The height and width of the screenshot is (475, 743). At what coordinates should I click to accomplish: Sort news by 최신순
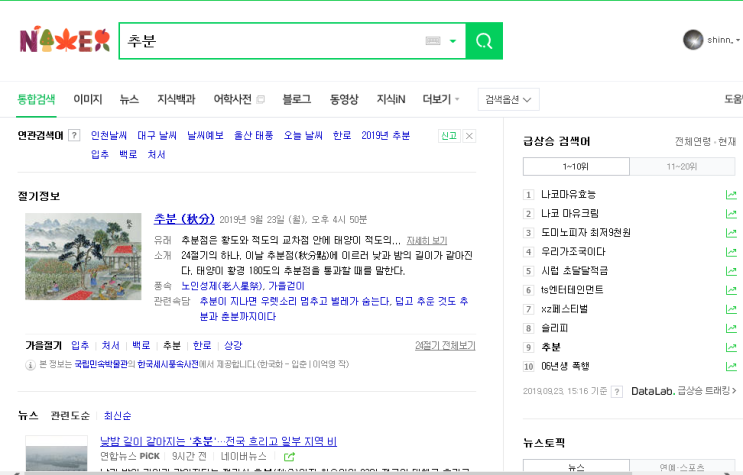click(118, 416)
